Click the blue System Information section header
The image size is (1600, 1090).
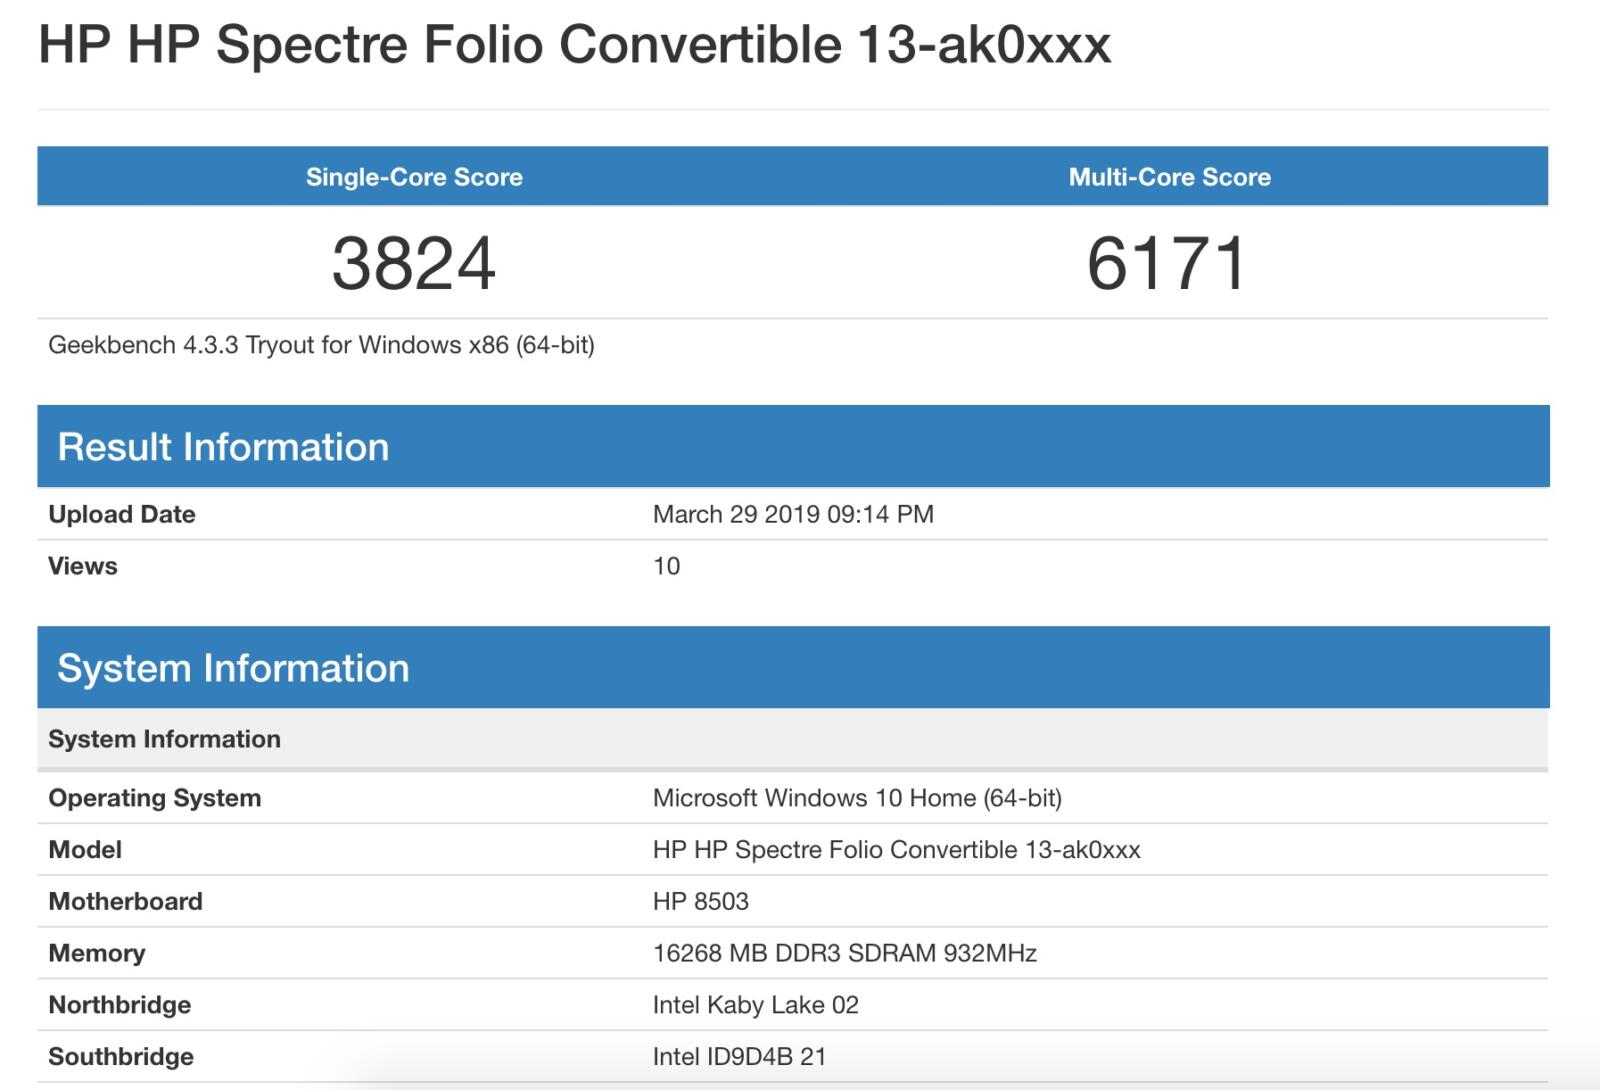233,668
